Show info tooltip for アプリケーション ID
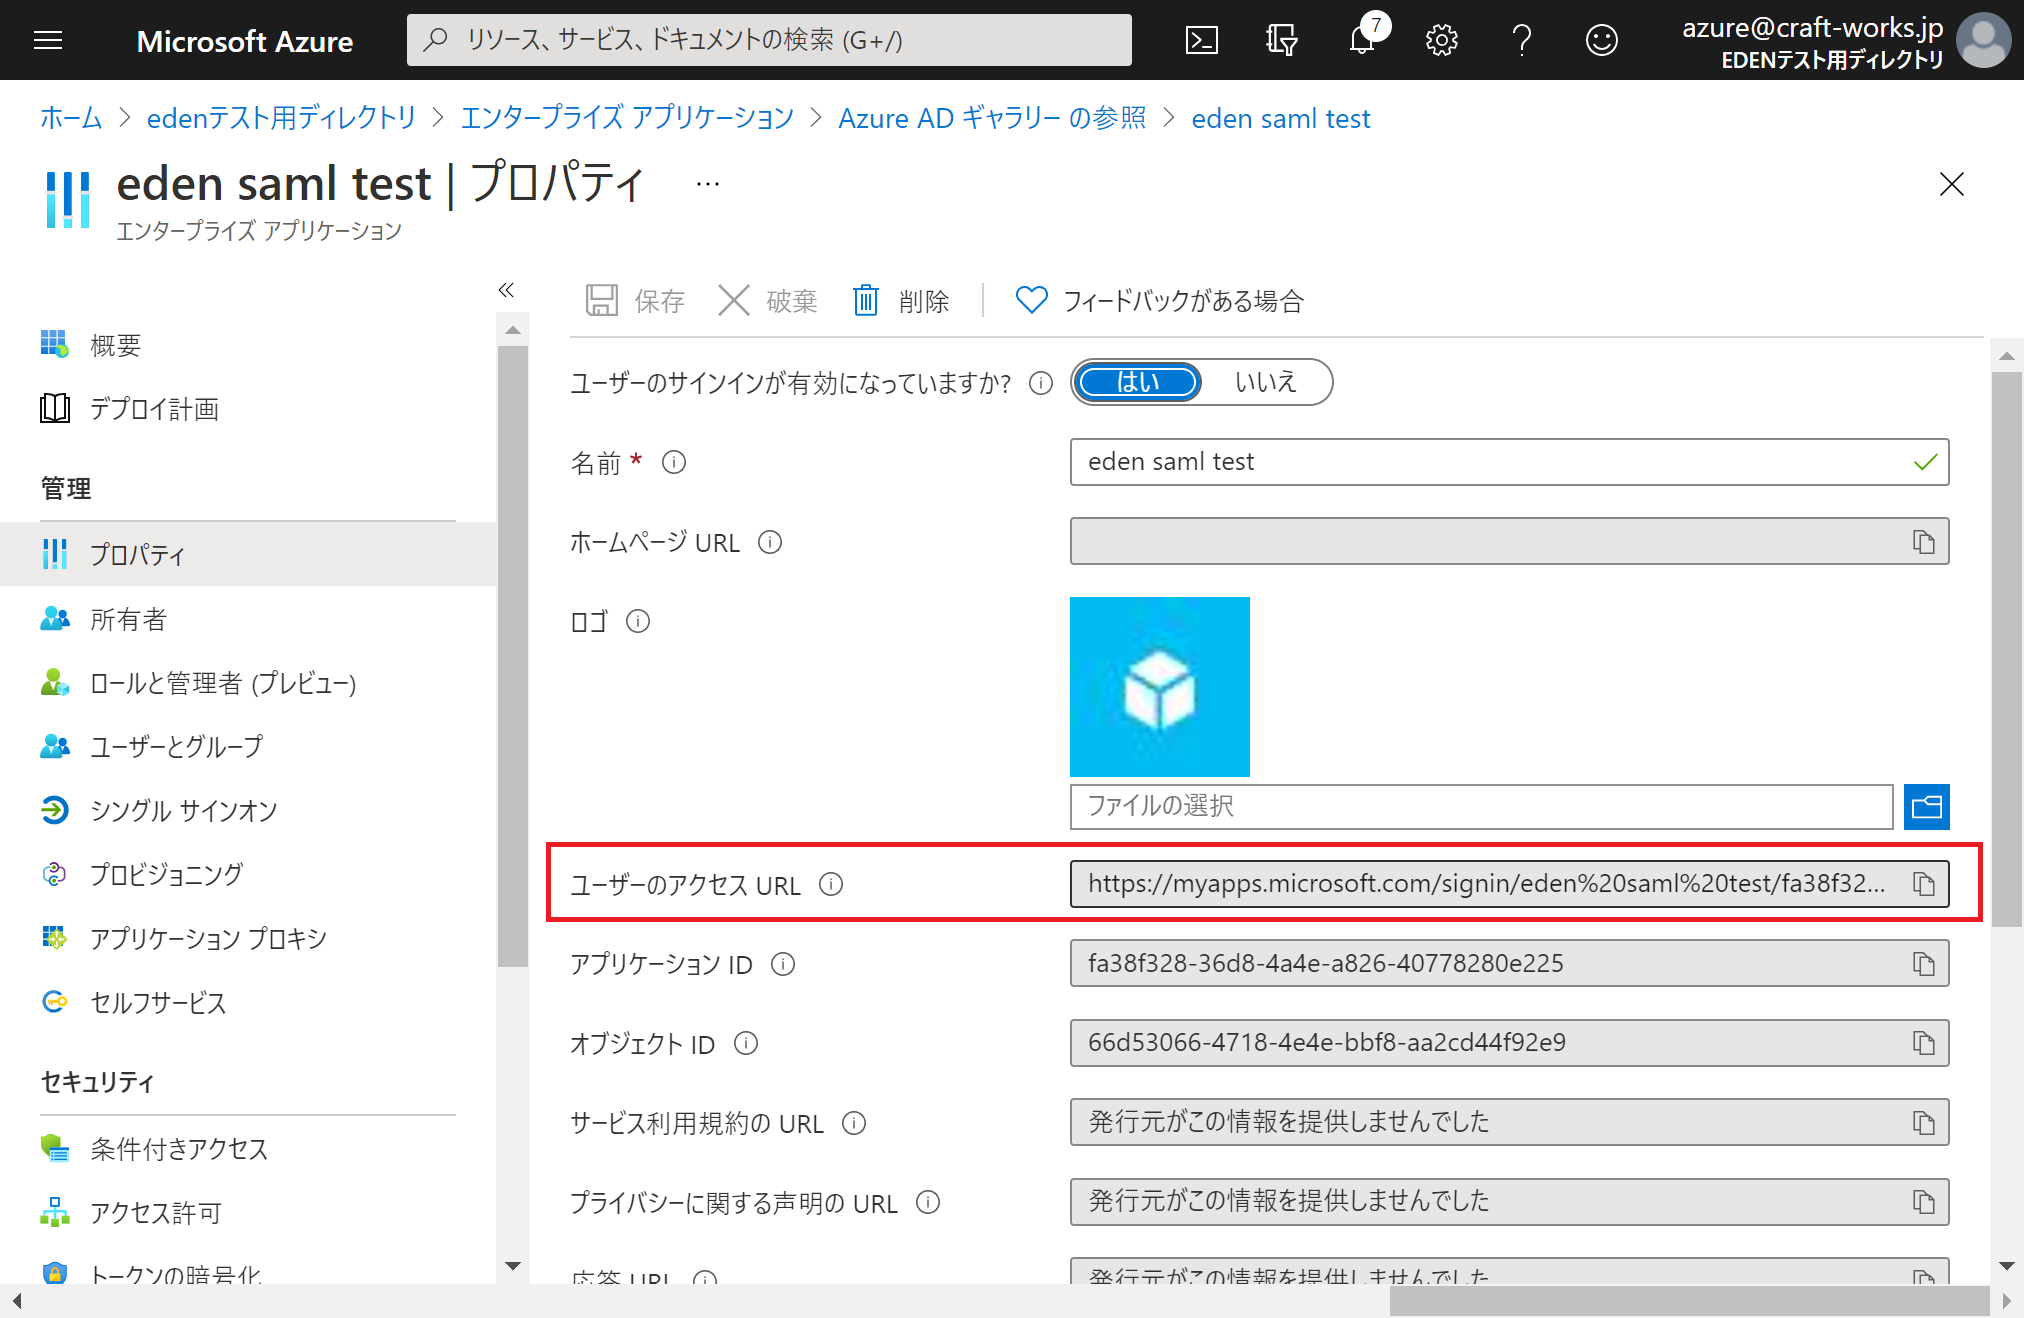 tap(783, 964)
